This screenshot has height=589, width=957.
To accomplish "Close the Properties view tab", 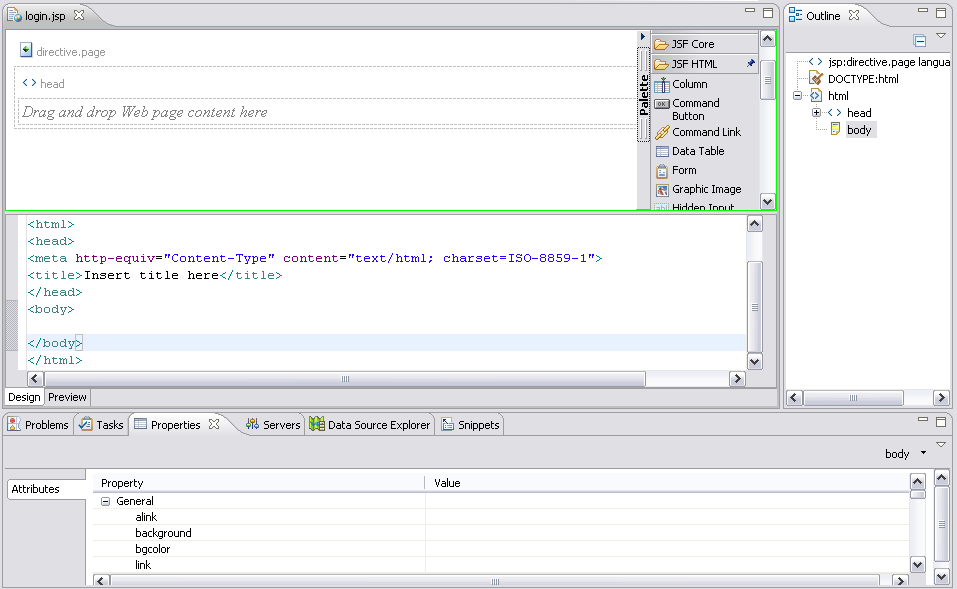I will tap(214, 424).
